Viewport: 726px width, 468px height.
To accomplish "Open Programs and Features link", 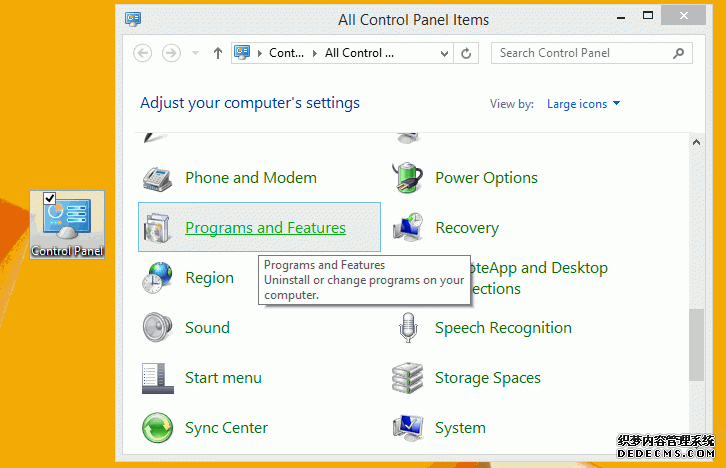I will [265, 228].
